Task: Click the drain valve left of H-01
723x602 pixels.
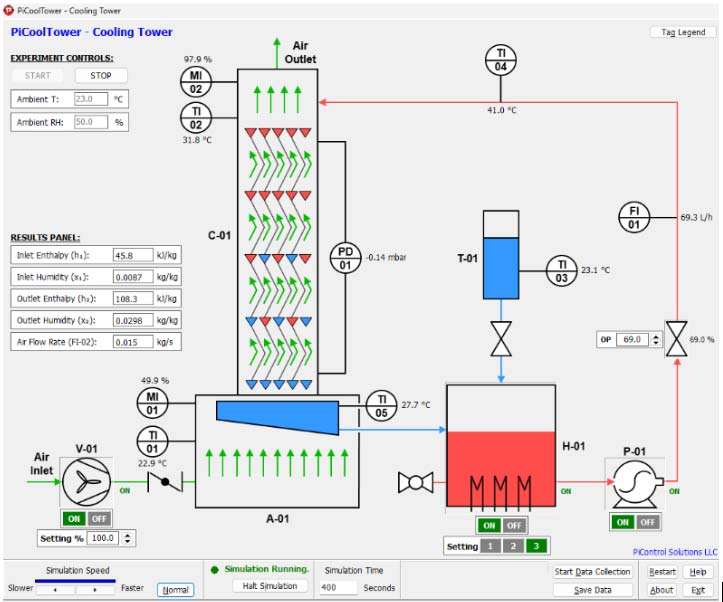Action: (415, 483)
